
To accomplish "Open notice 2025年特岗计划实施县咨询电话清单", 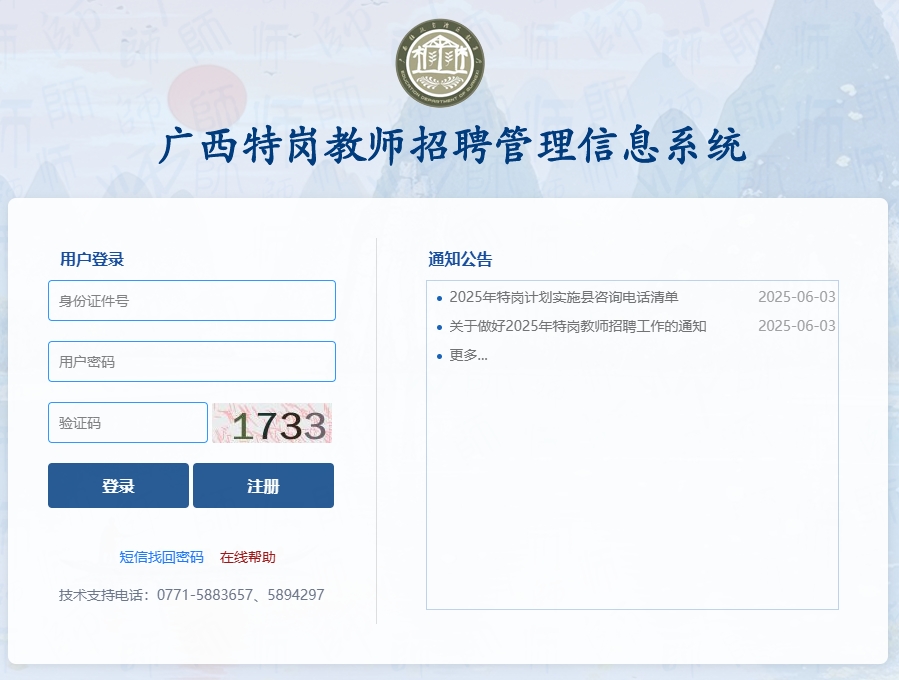I will tap(564, 297).
